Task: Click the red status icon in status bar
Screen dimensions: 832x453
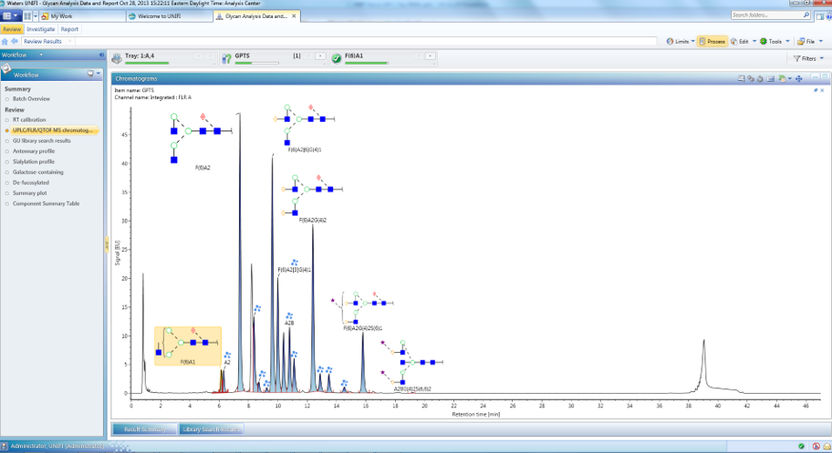Action: (816, 447)
